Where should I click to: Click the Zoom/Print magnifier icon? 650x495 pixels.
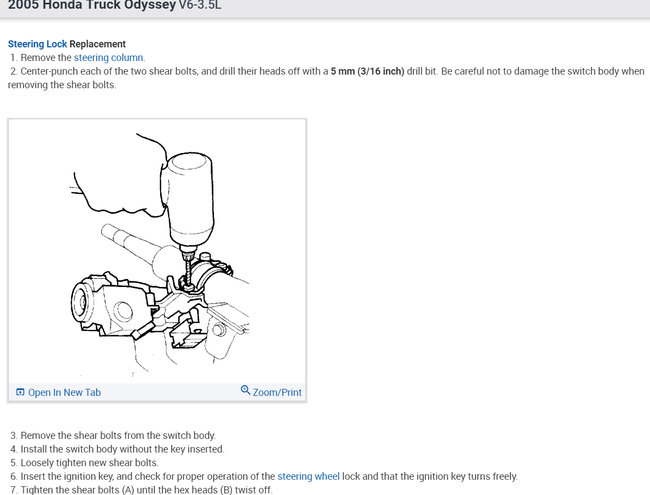[x=245, y=391]
